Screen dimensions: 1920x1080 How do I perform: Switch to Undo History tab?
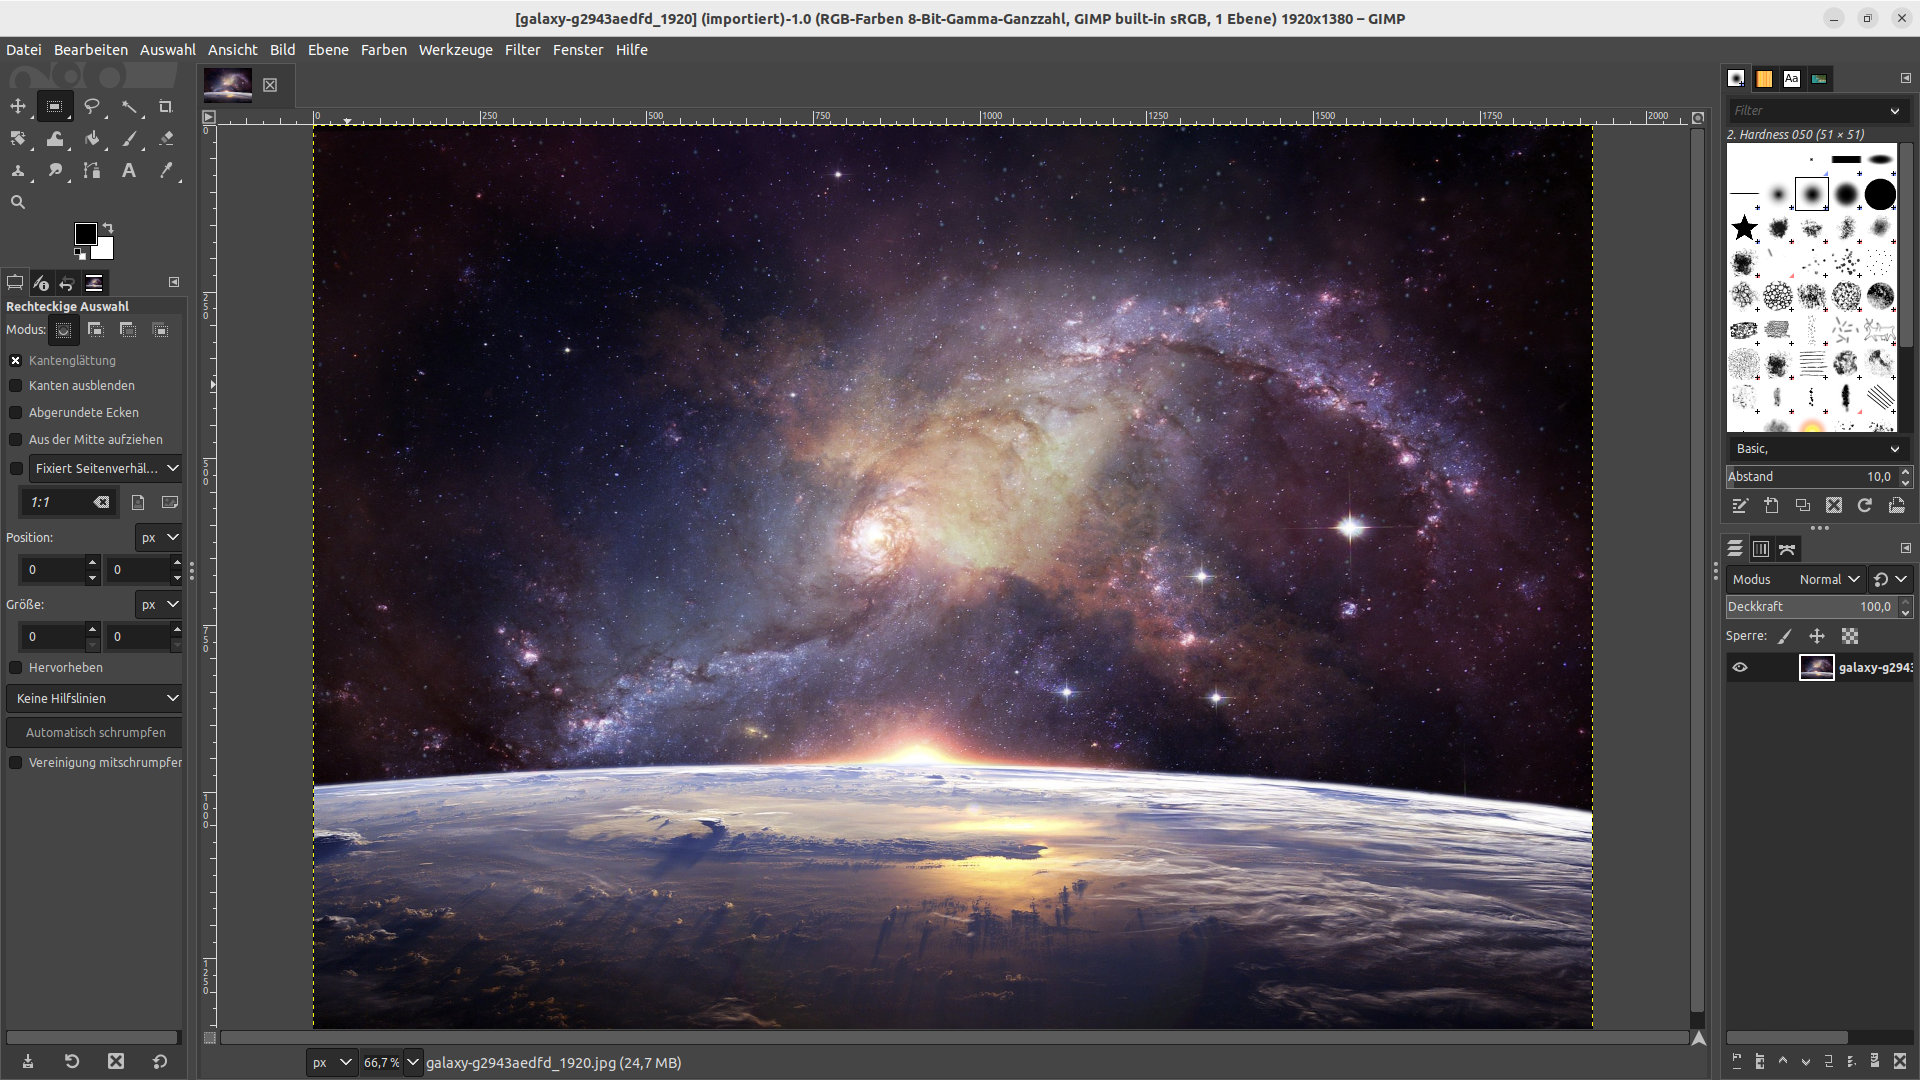click(x=67, y=283)
